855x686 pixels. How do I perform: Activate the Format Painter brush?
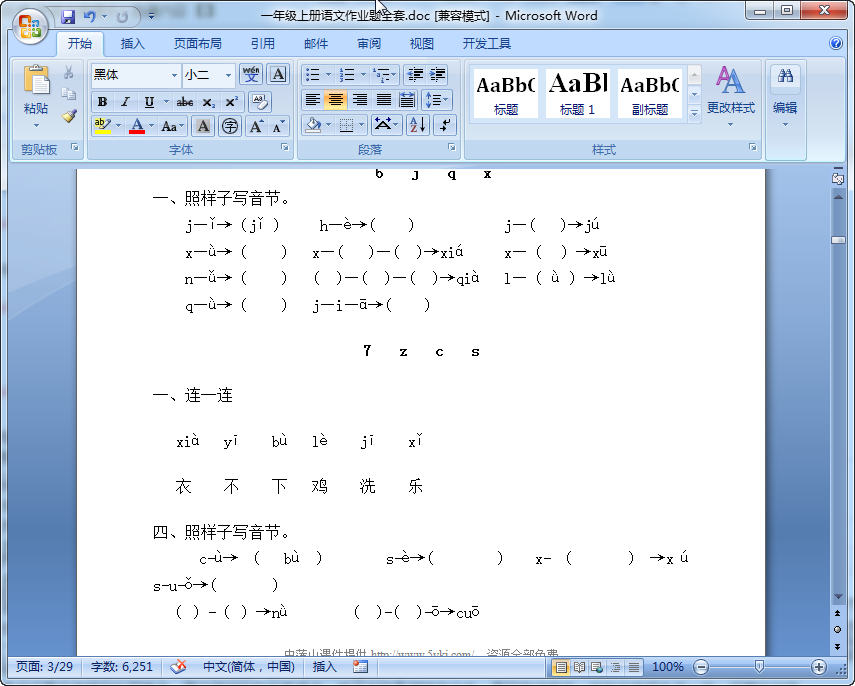click(x=69, y=116)
